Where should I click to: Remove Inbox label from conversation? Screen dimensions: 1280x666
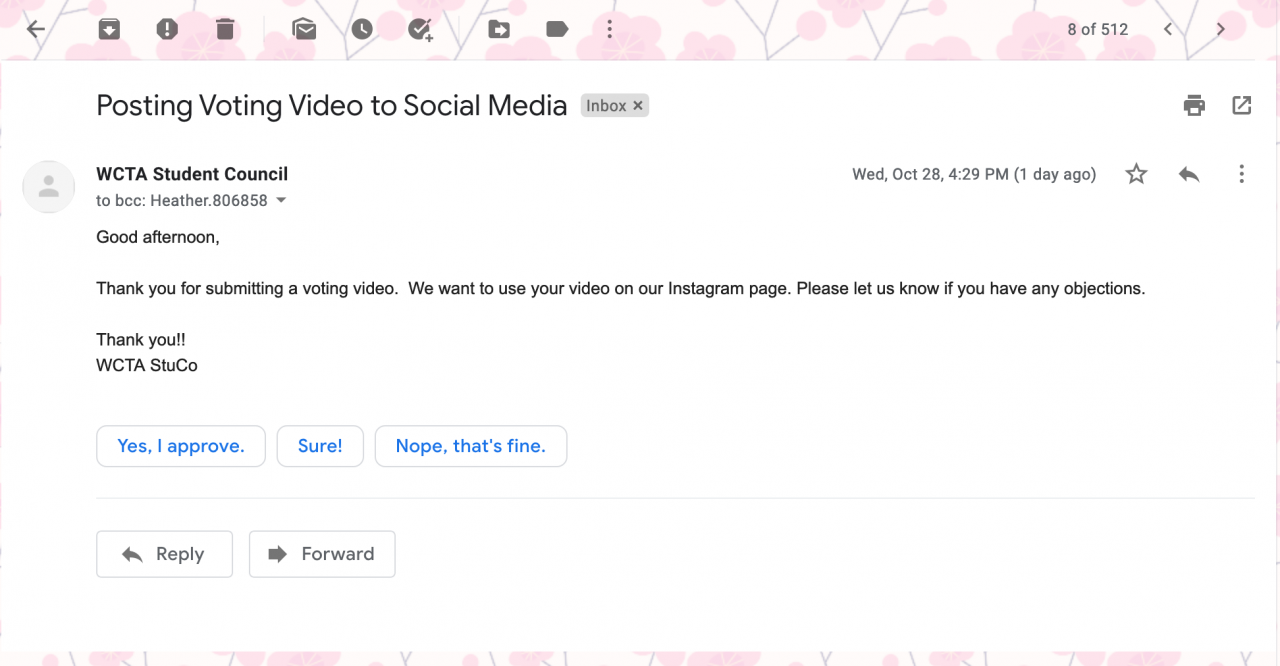(638, 105)
